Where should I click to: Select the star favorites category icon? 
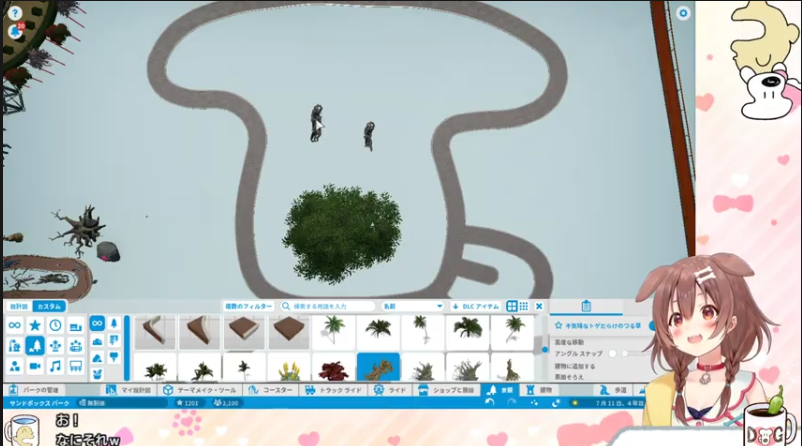(x=35, y=325)
